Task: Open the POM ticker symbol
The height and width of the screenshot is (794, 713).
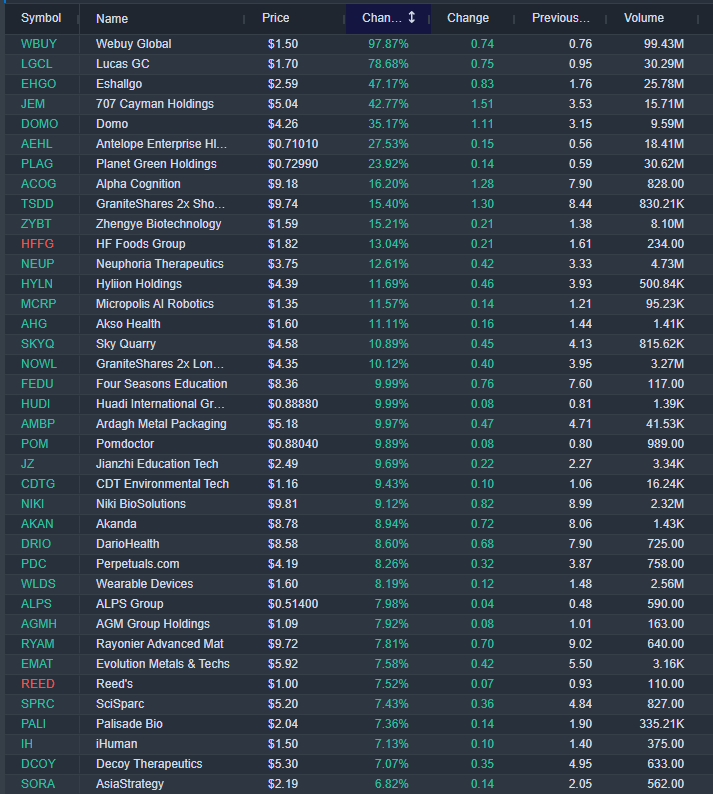Action: point(34,444)
